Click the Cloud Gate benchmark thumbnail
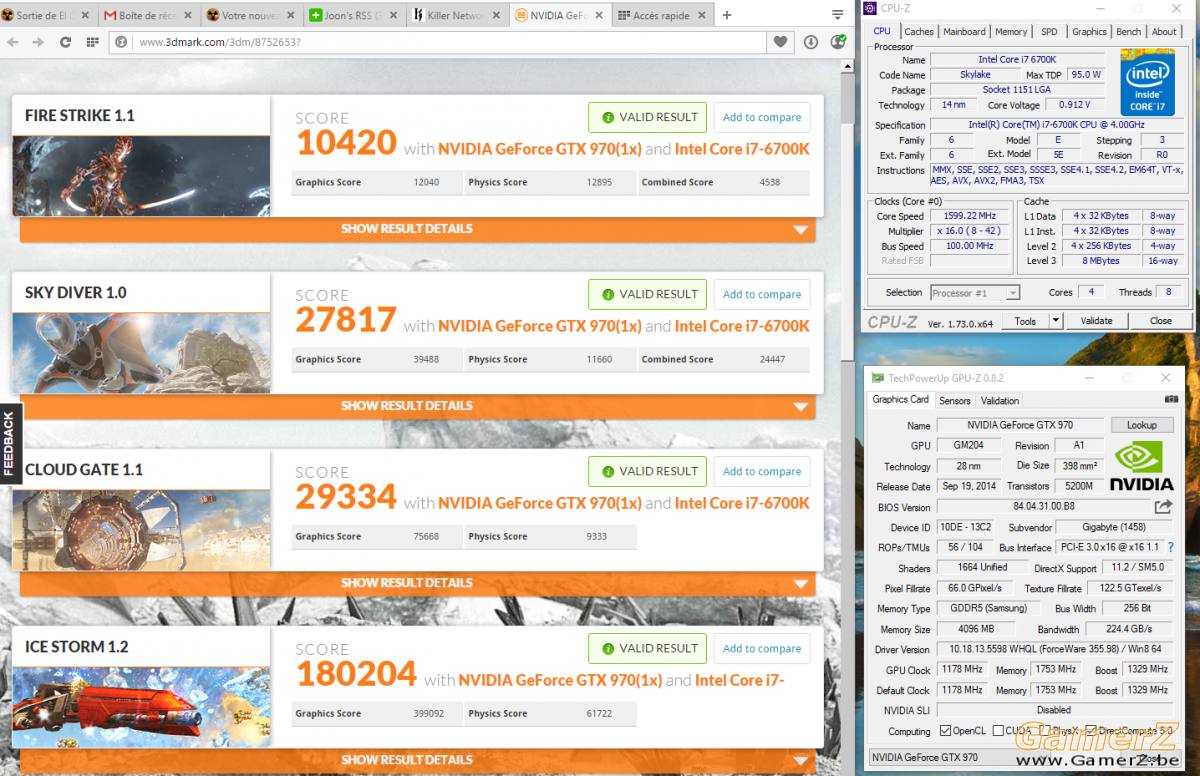 141,529
